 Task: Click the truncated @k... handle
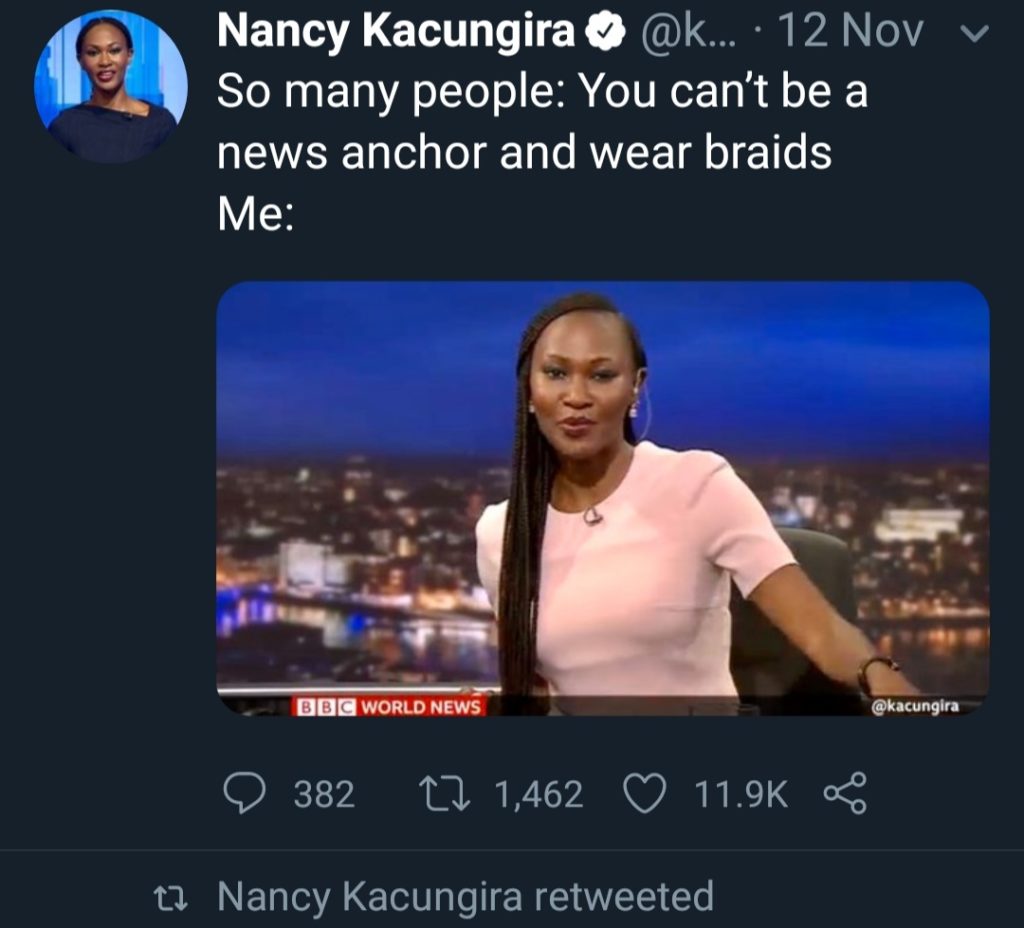click(x=689, y=31)
